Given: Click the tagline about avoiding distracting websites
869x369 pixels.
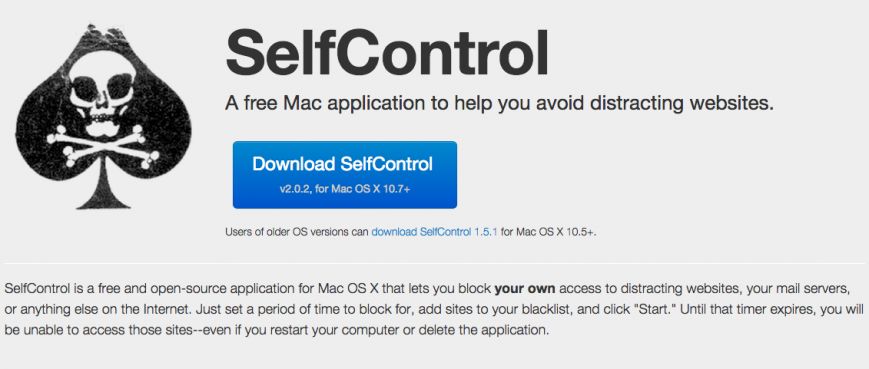Looking at the screenshot, I should coord(499,104).
